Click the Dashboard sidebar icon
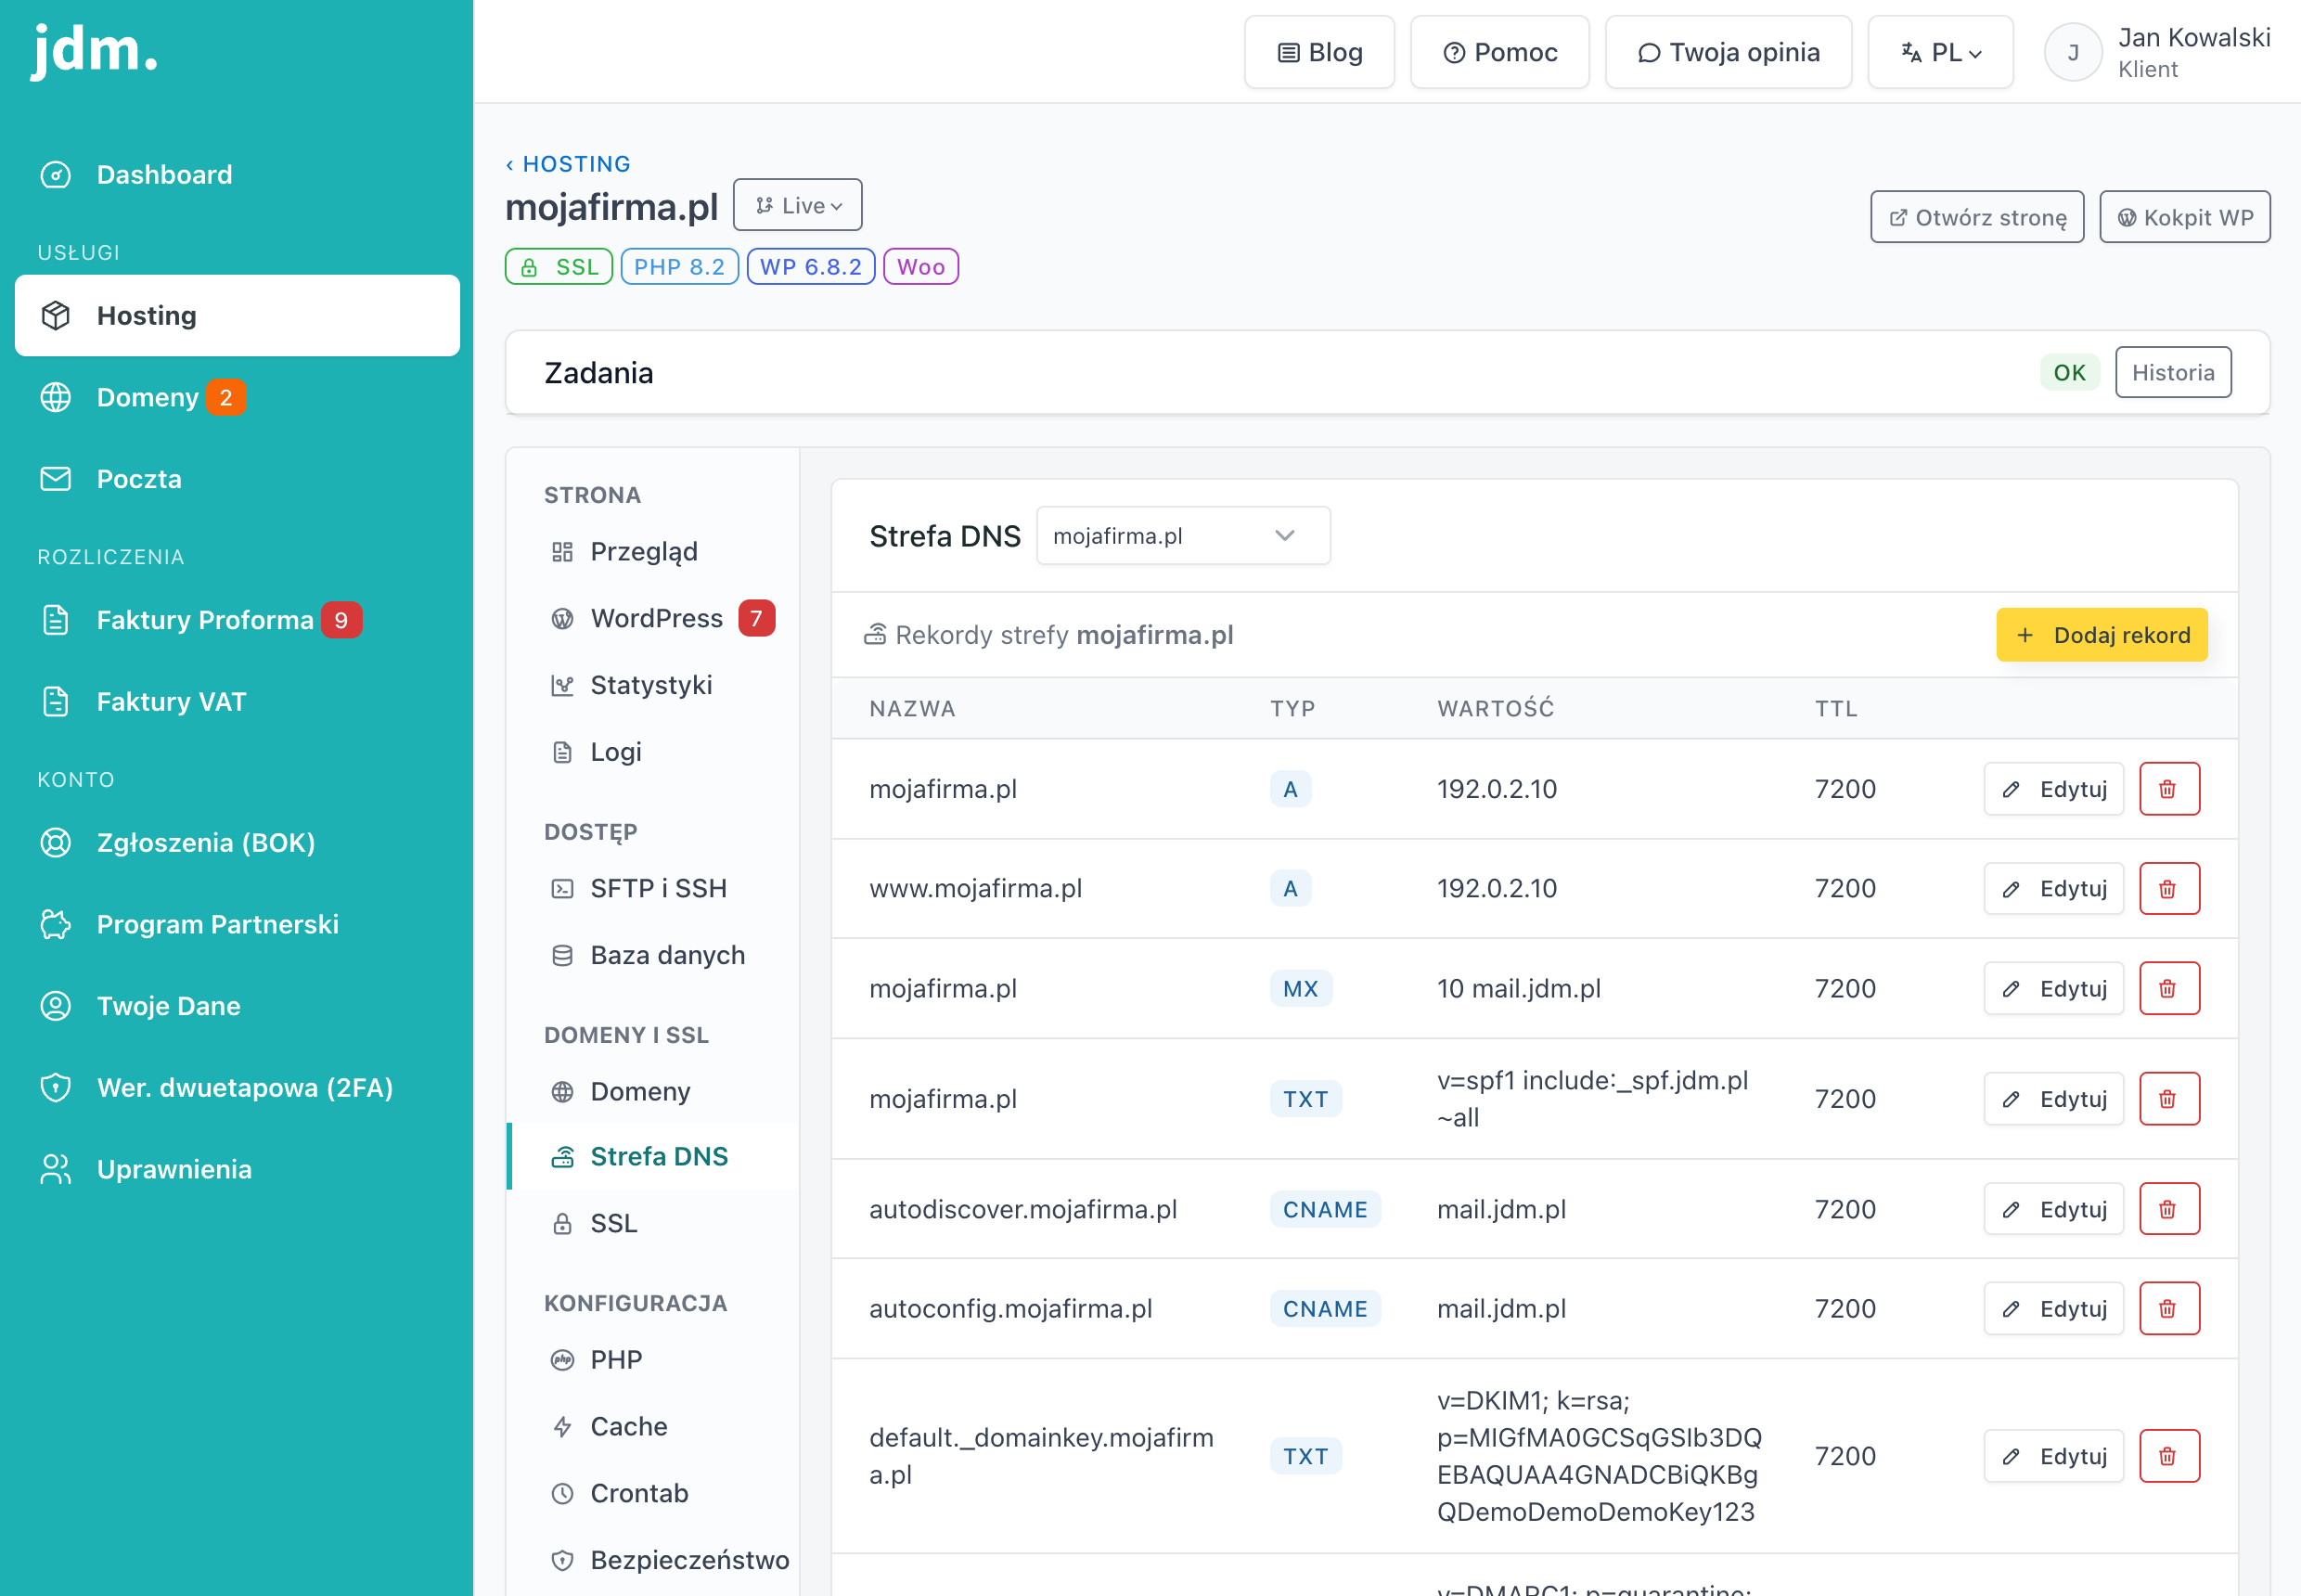 click(x=56, y=175)
